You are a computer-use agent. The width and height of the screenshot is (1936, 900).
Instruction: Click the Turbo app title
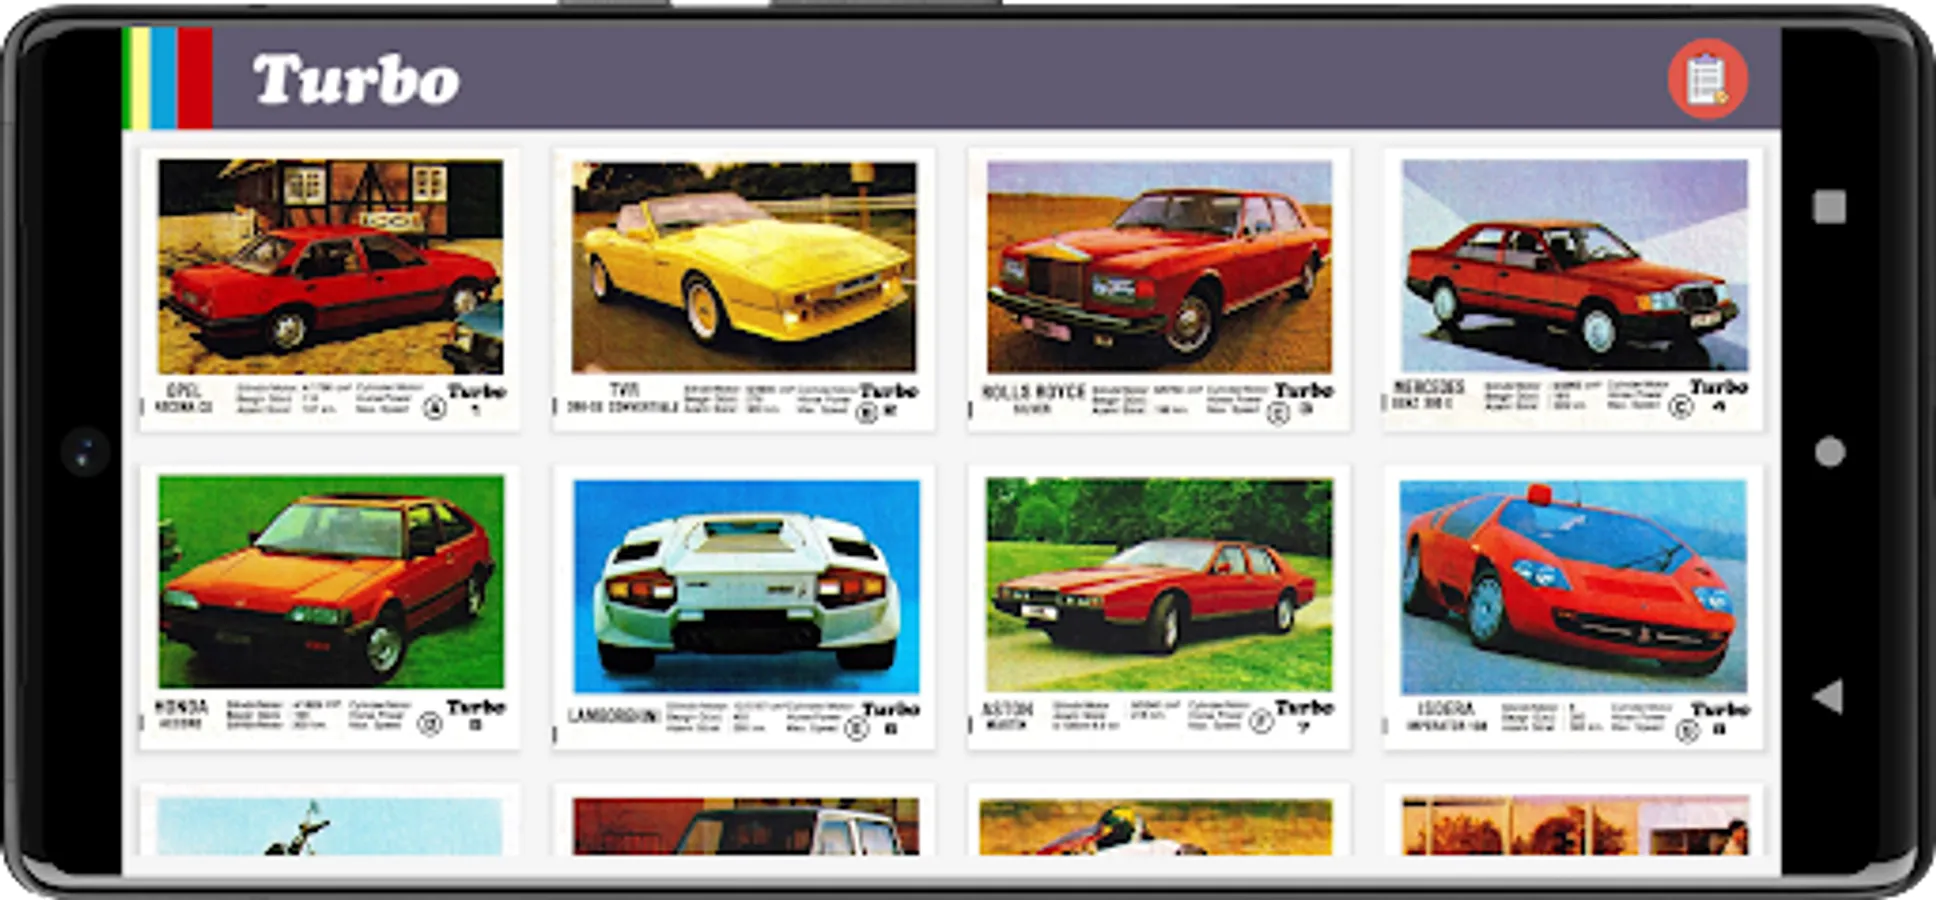(x=356, y=80)
